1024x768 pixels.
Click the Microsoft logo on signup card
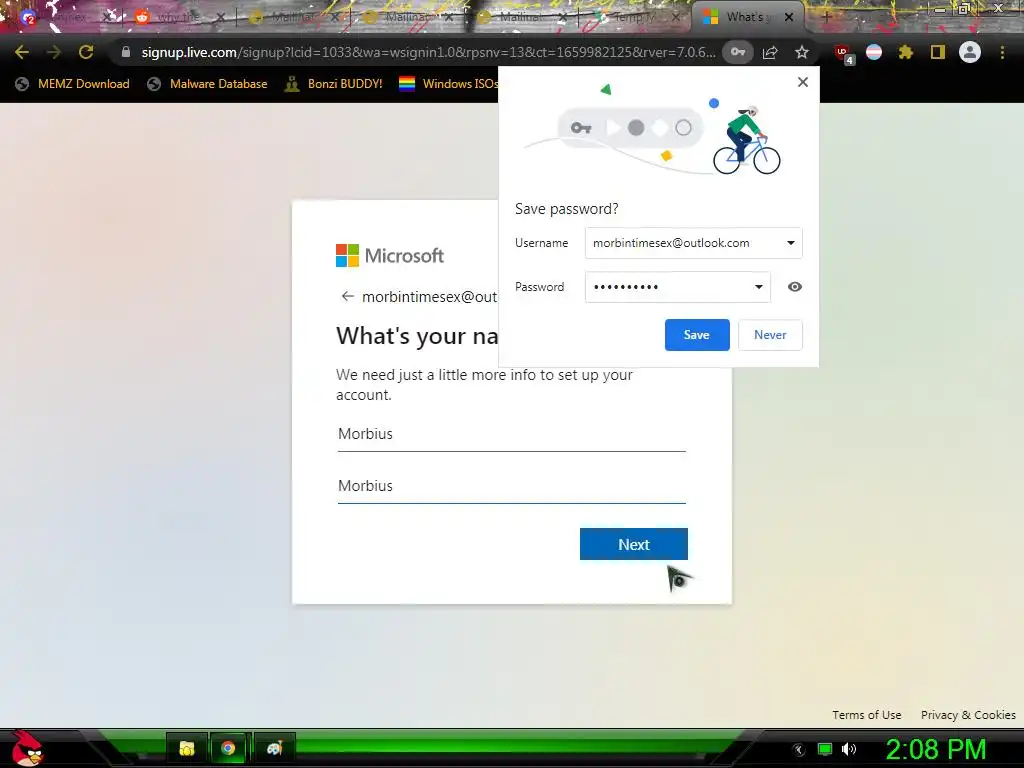pyautogui.click(x=390, y=255)
